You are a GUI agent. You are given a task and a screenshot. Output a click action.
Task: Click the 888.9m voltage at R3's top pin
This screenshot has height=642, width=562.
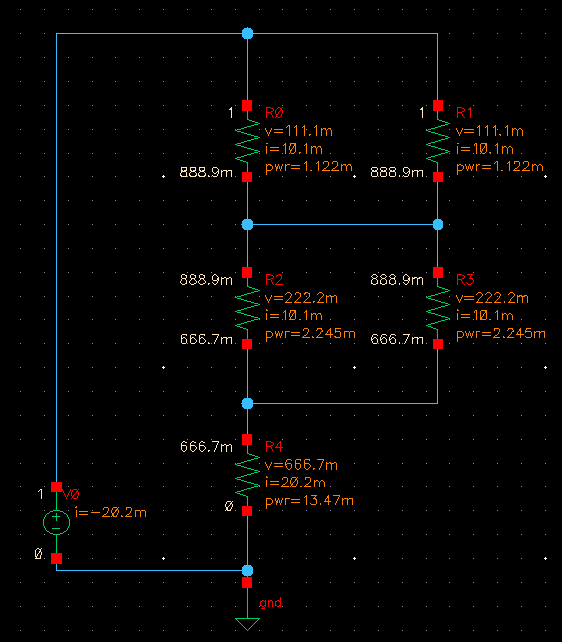coord(397,280)
